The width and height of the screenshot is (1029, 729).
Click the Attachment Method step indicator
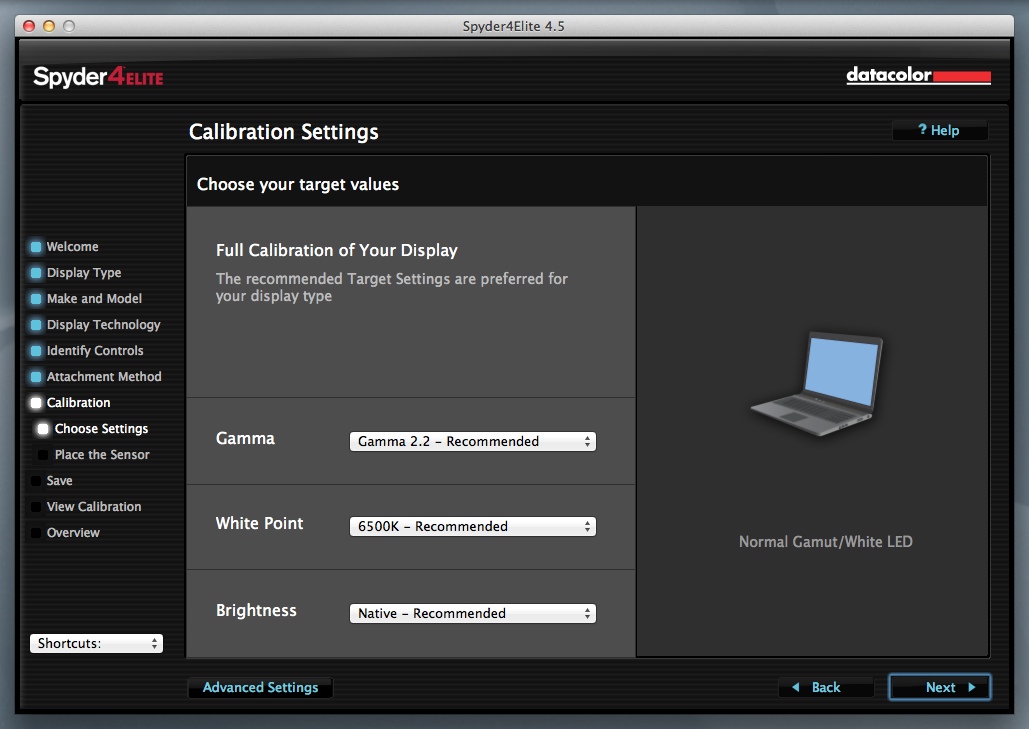pos(36,377)
